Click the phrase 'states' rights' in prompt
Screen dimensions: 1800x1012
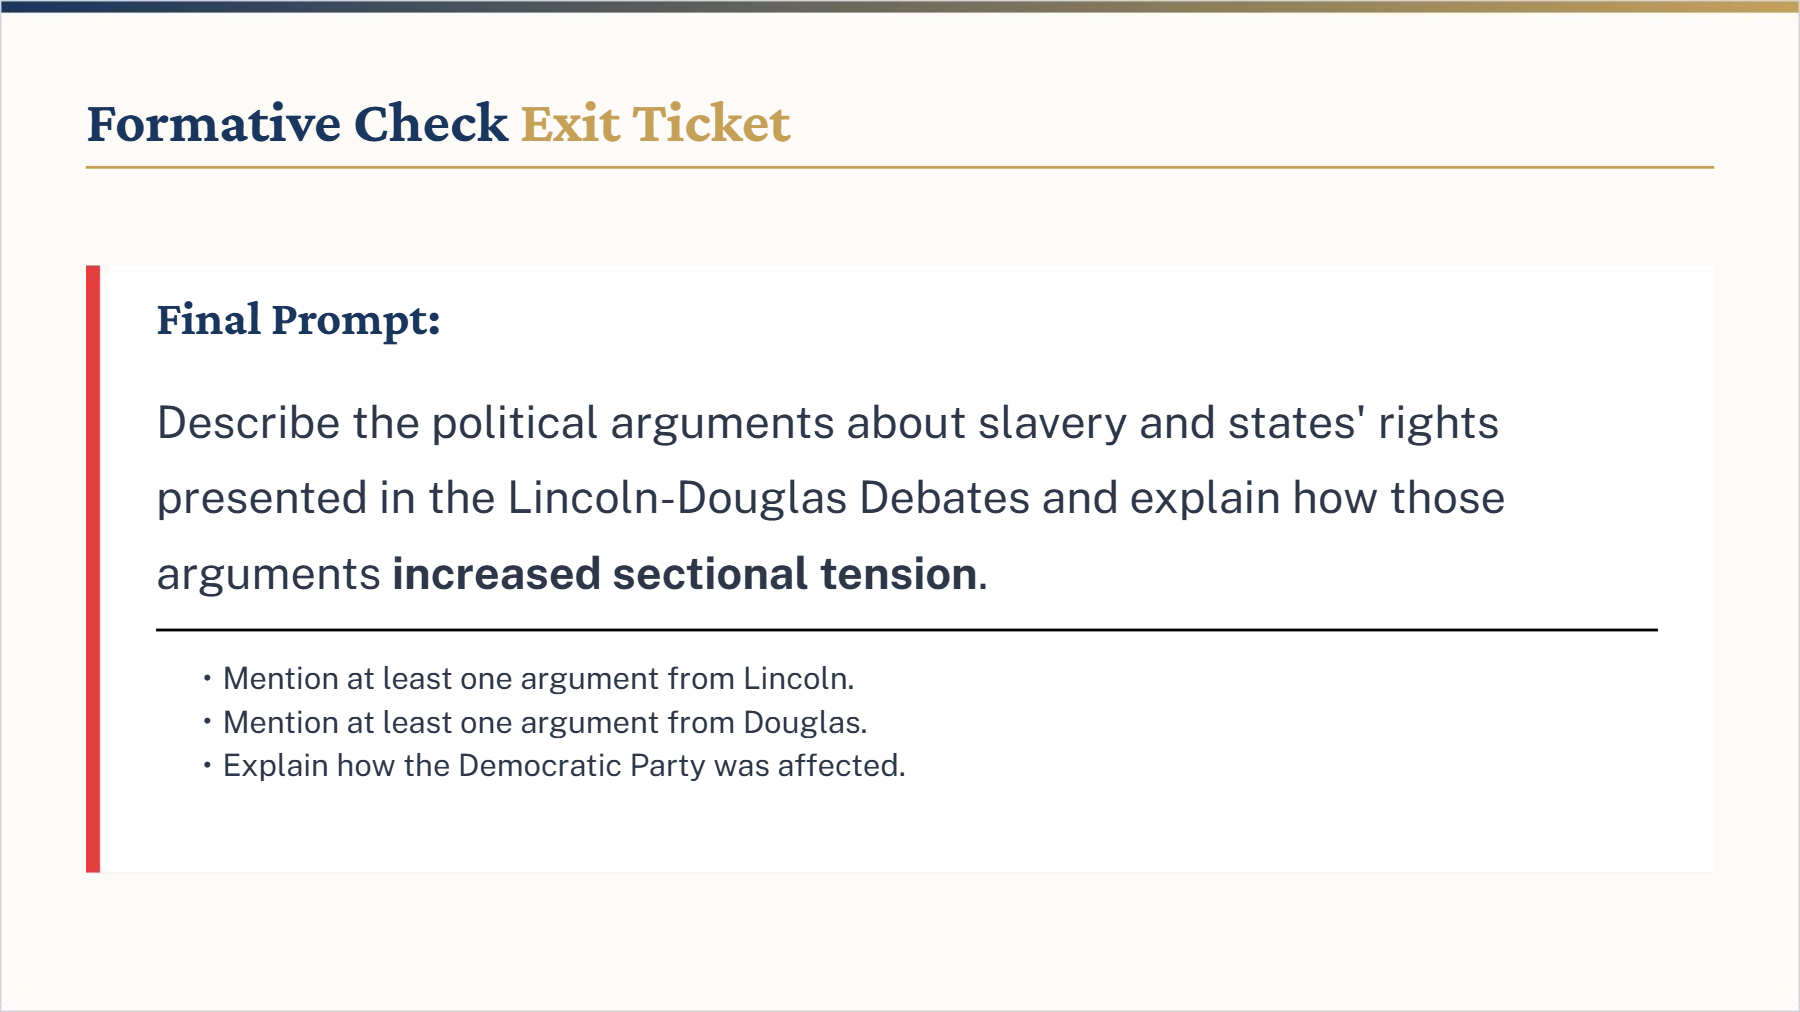coord(1363,423)
